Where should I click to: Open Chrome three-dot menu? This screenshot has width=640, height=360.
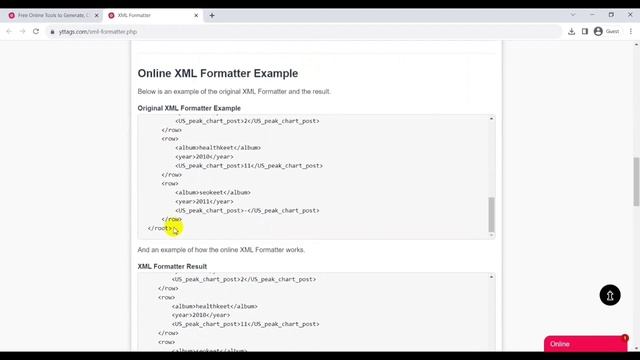[x=631, y=31]
